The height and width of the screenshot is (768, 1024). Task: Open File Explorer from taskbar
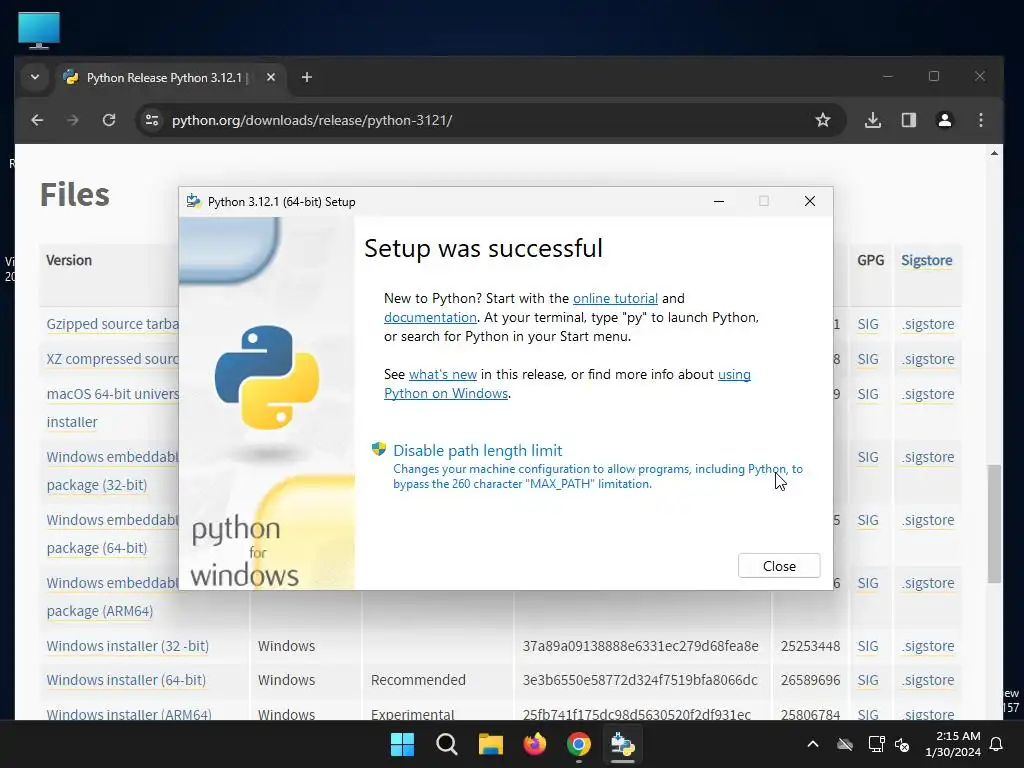tap(490, 744)
